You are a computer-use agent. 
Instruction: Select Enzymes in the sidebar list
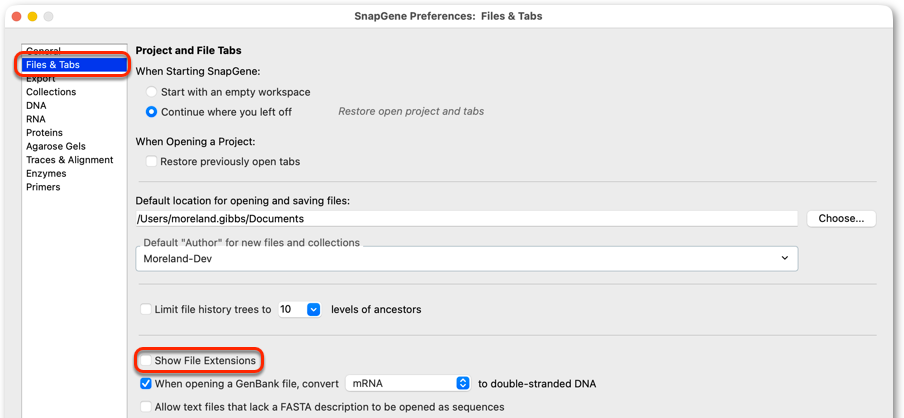tap(46, 174)
